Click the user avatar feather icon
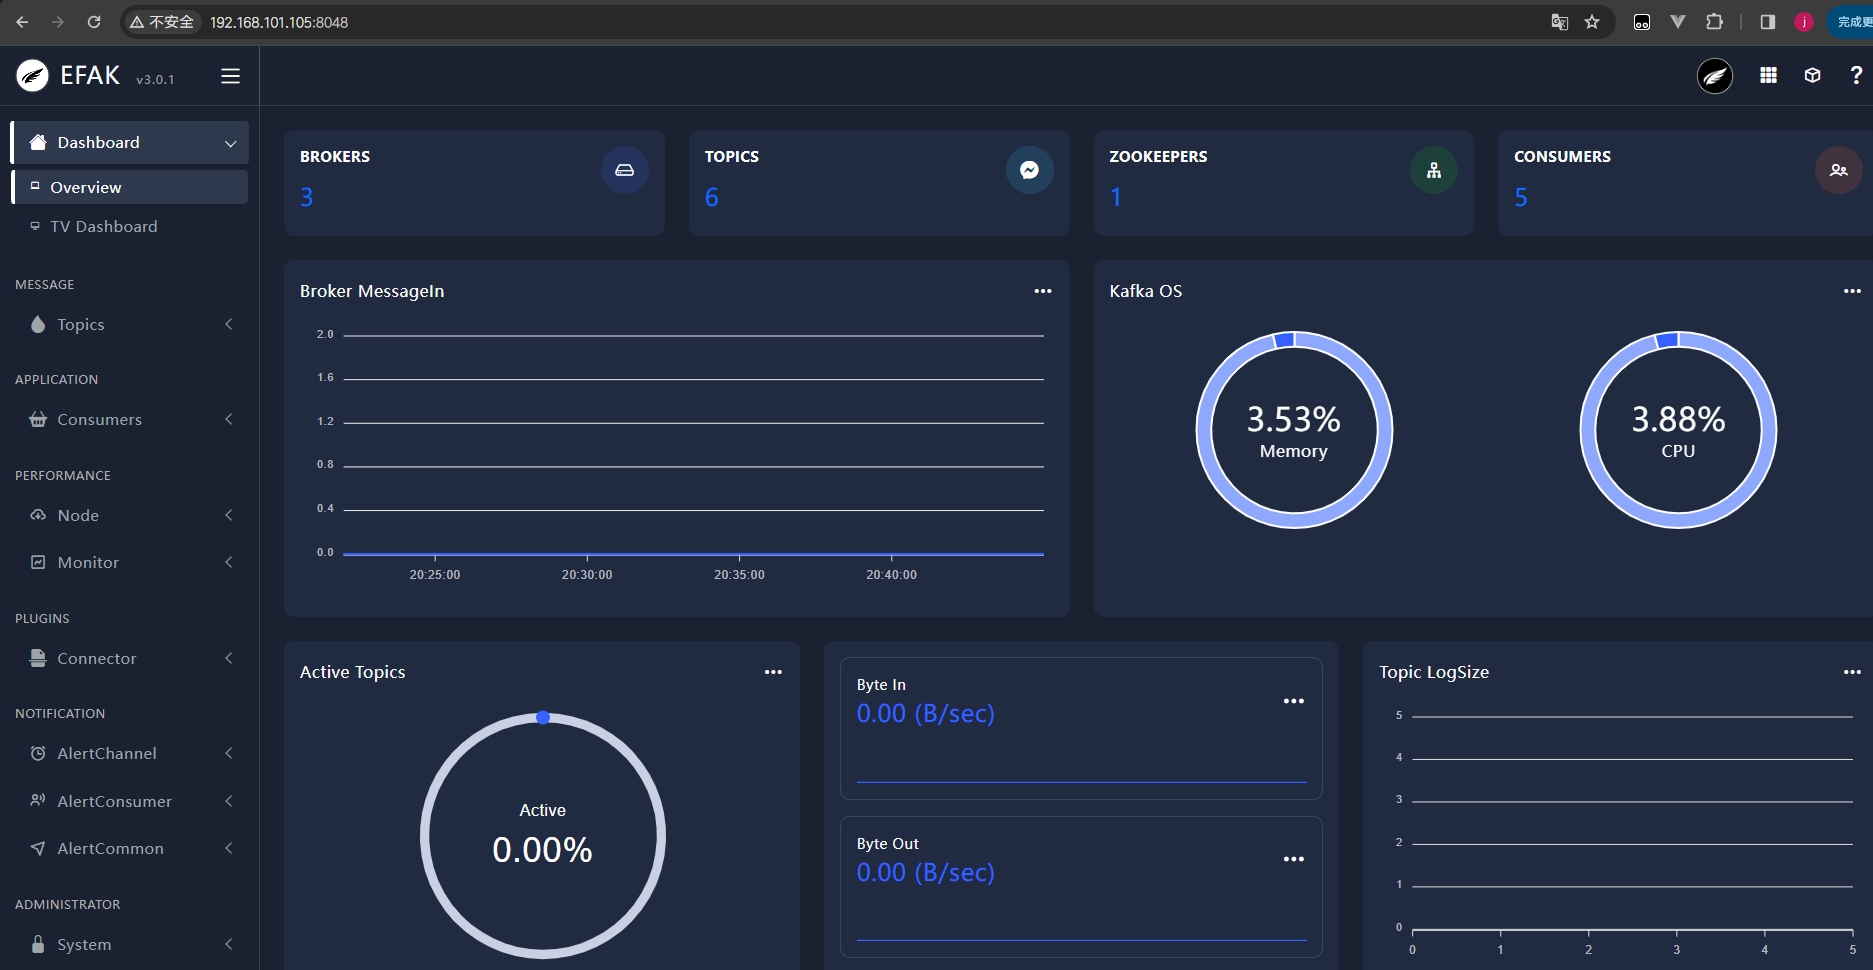 coord(1715,76)
